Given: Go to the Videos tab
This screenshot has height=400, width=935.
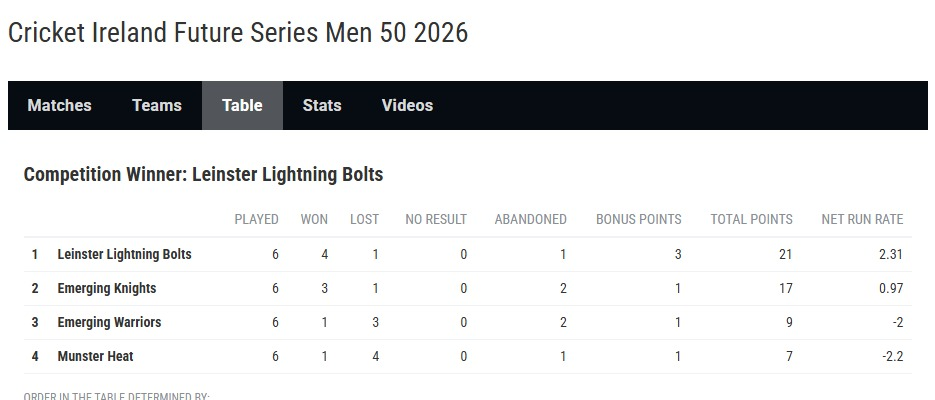Looking at the screenshot, I should click(407, 106).
